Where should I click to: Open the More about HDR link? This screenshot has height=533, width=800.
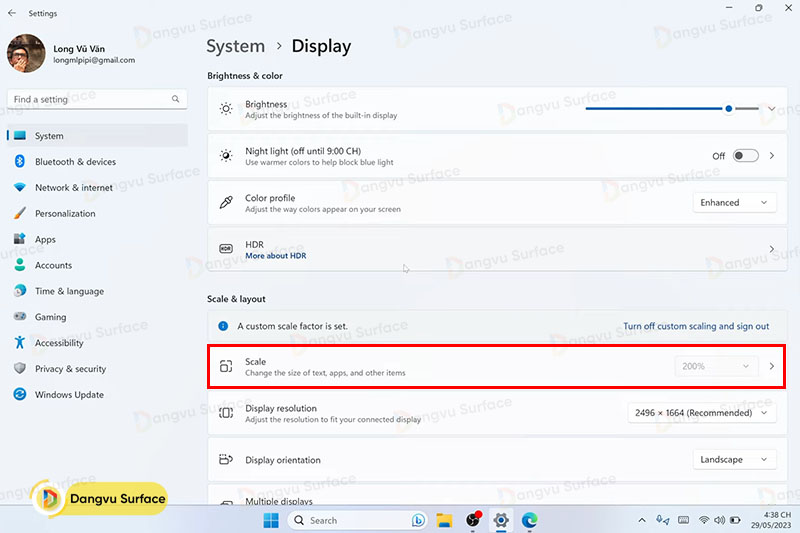click(275, 256)
